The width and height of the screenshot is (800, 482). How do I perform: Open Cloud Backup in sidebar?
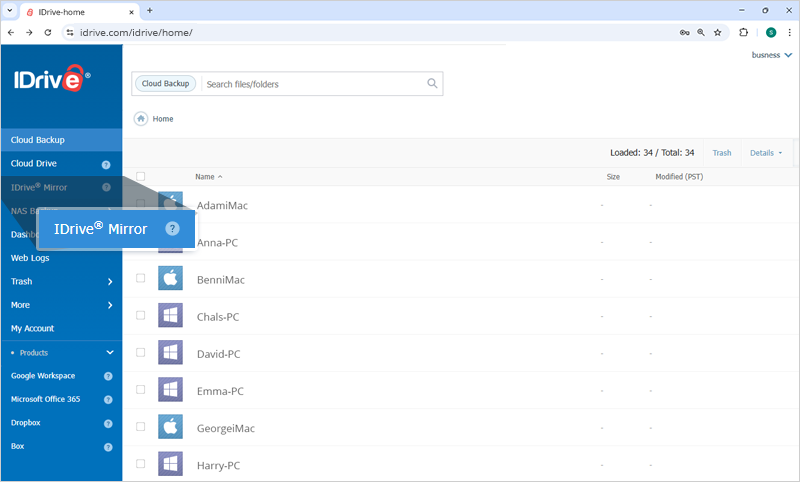(x=61, y=140)
